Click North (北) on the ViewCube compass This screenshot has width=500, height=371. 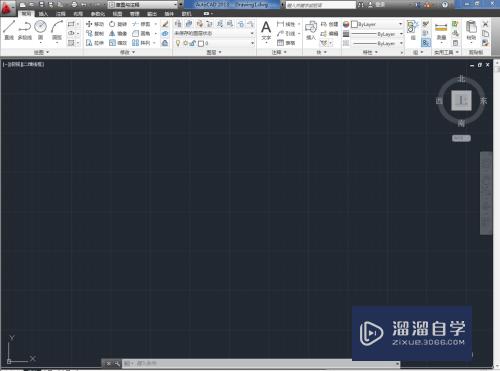click(x=461, y=79)
